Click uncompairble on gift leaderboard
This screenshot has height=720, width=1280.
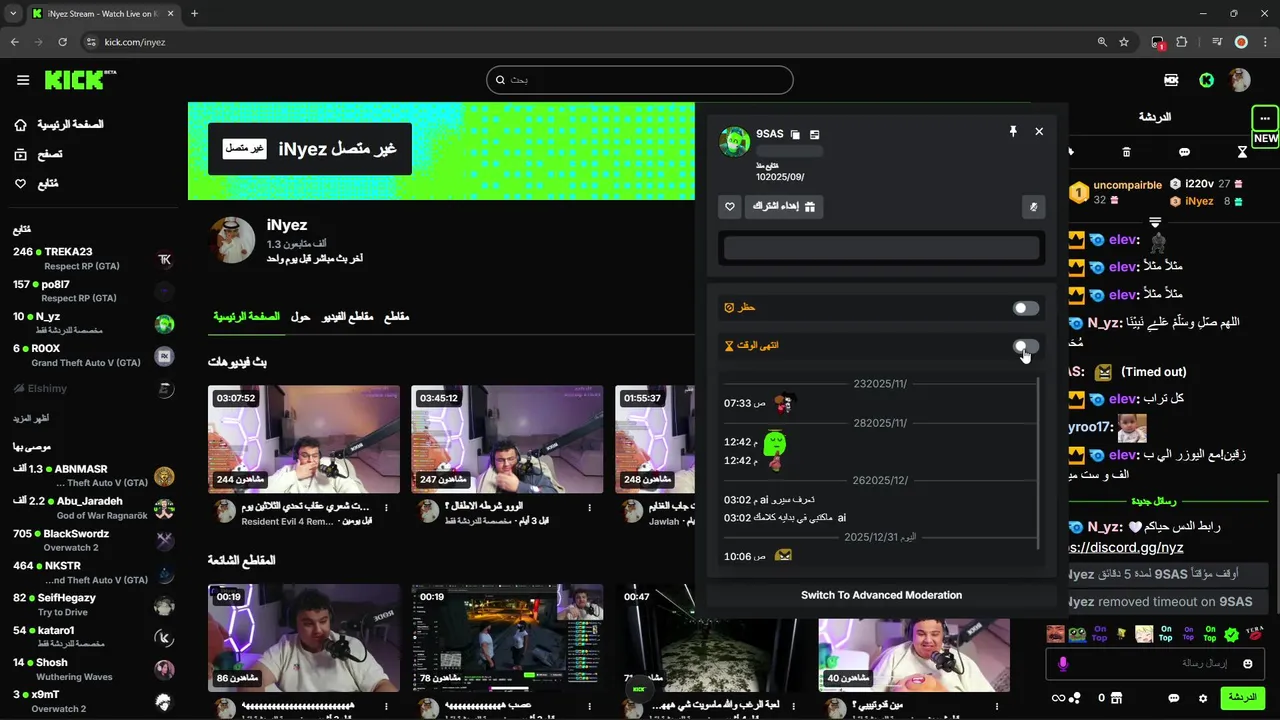point(1127,185)
